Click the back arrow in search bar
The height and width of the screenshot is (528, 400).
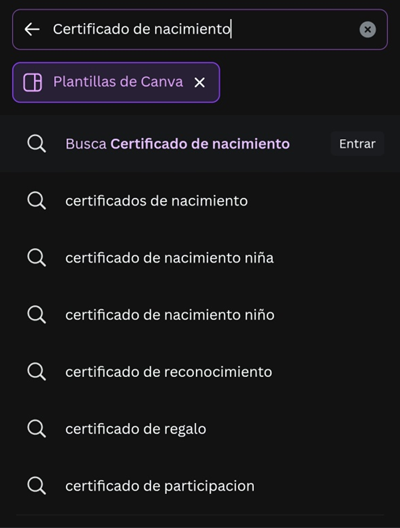pyautogui.click(x=32, y=29)
